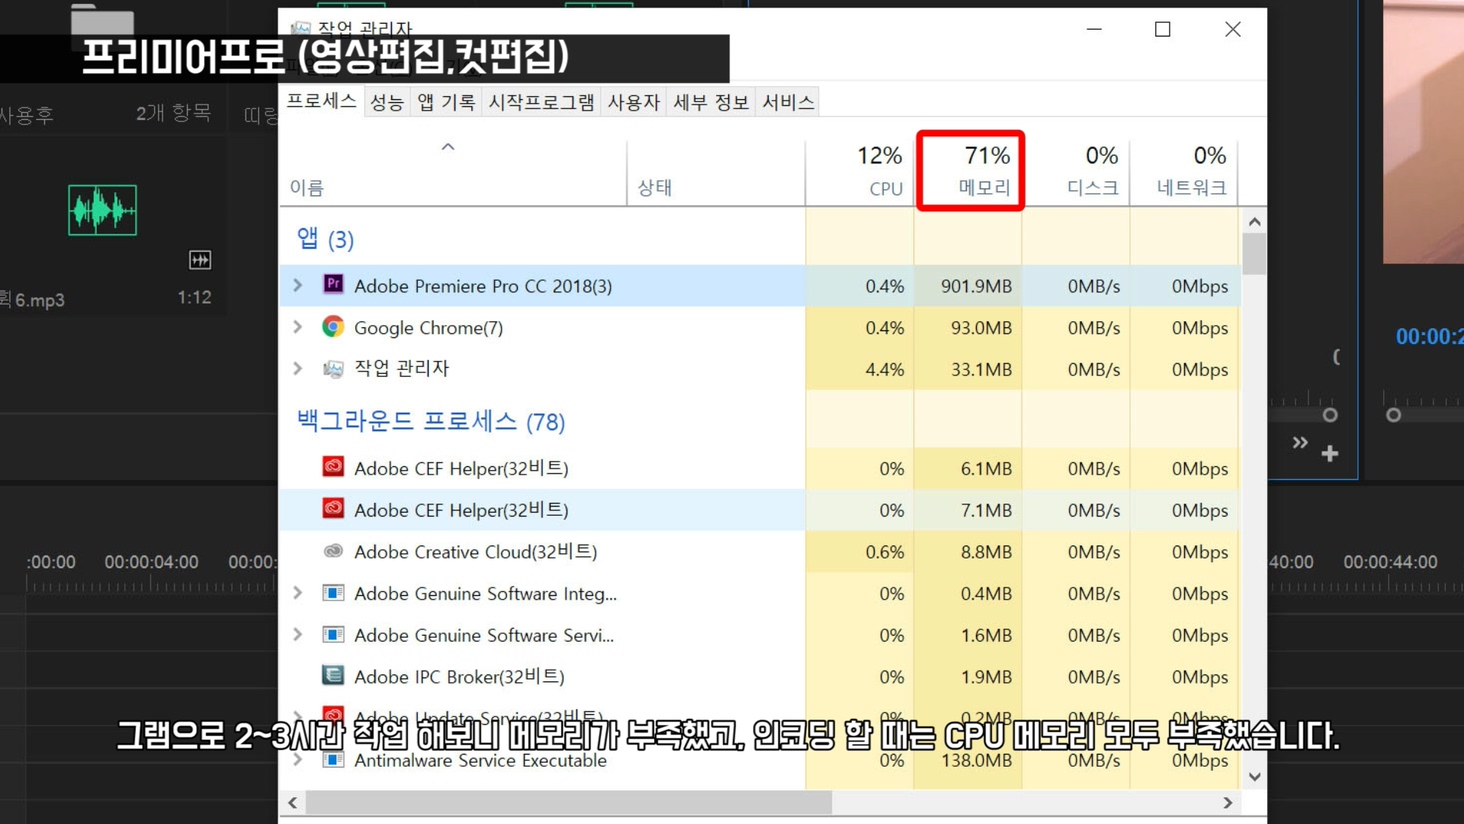The height and width of the screenshot is (824, 1464).
Task: Click the vertical scrollbar thumb
Action: [x=1255, y=253]
